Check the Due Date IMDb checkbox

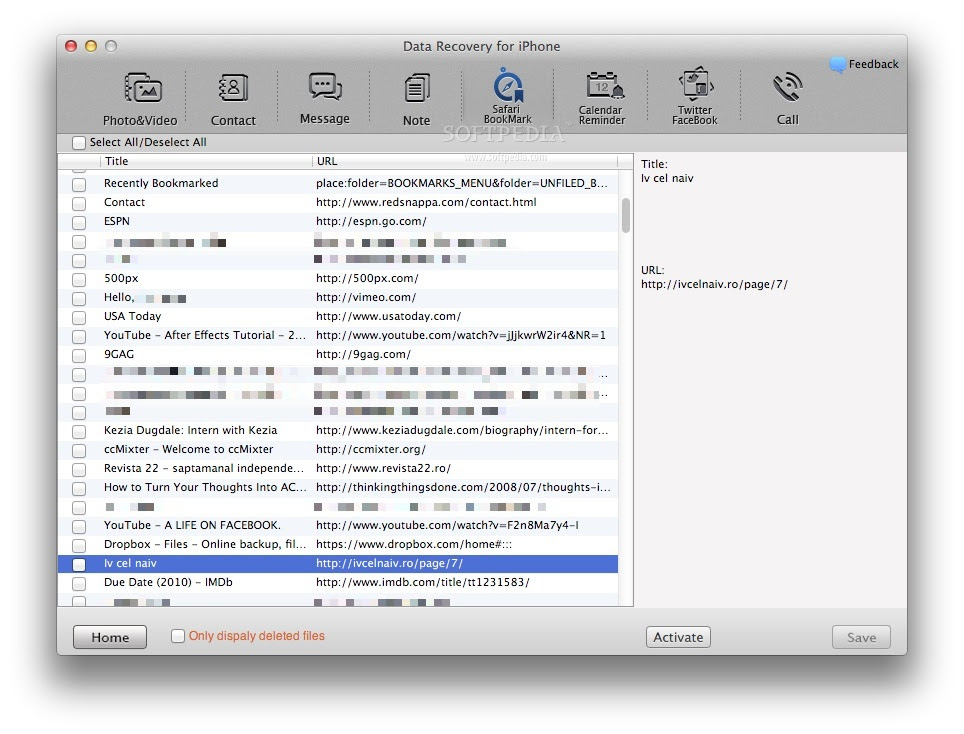(79, 583)
